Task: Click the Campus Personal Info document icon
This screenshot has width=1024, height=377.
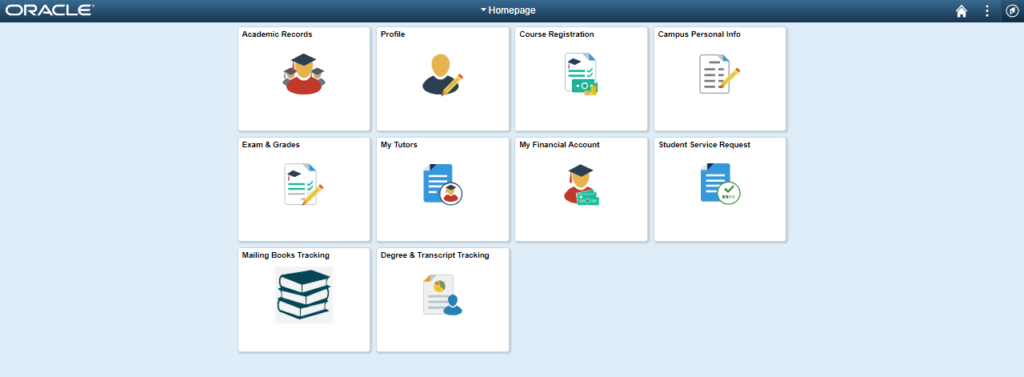Action: (720, 74)
